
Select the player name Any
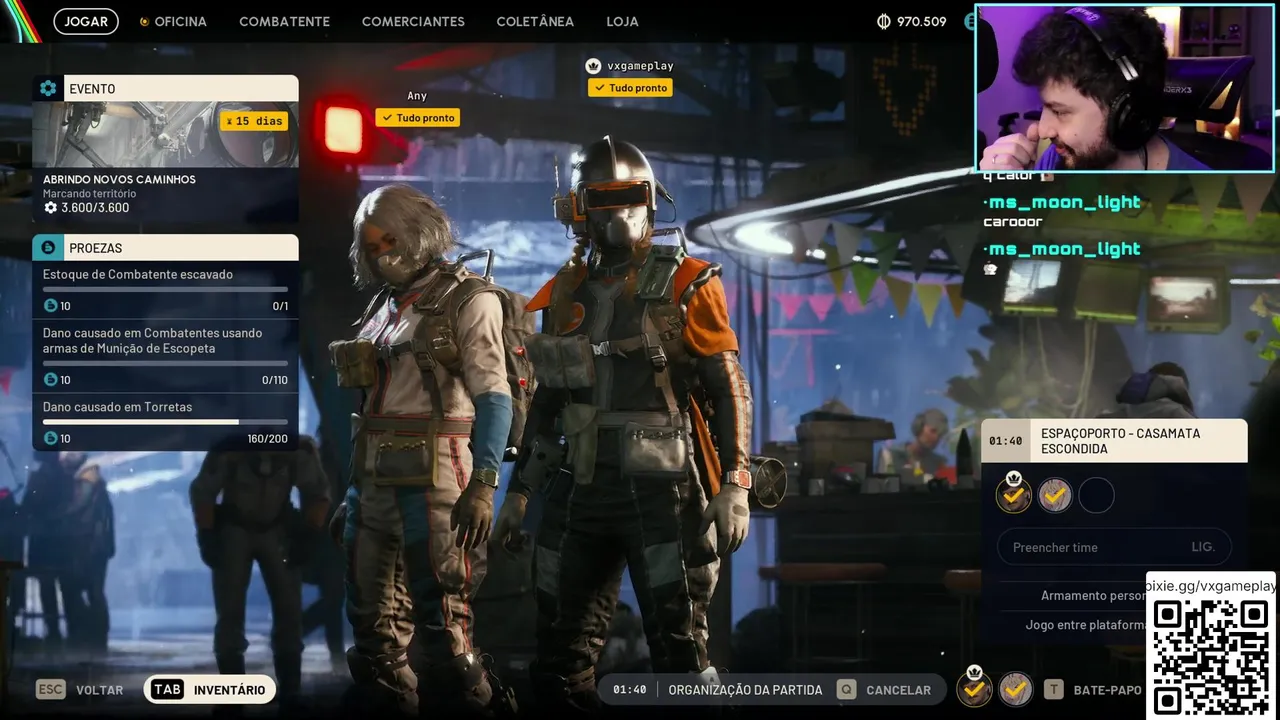point(417,96)
